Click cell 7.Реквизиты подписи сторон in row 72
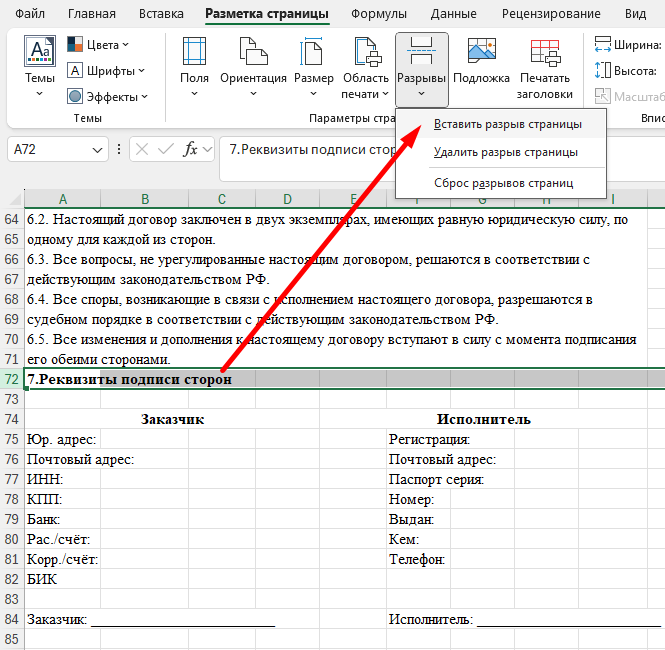Image resolution: width=665 pixels, height=650 pixels. 62,379
